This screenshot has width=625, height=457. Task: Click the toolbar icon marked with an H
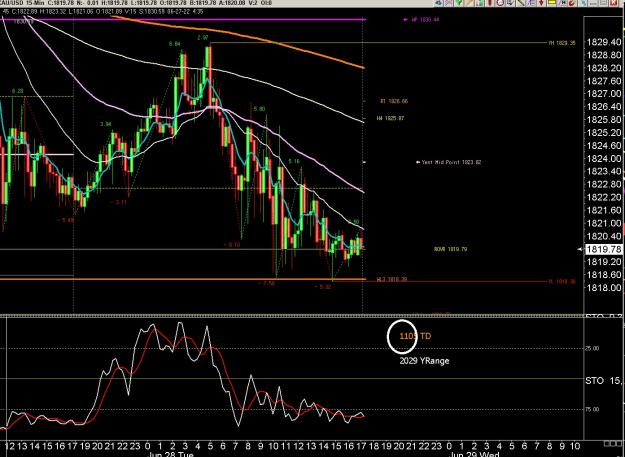[x=562, y=2]
